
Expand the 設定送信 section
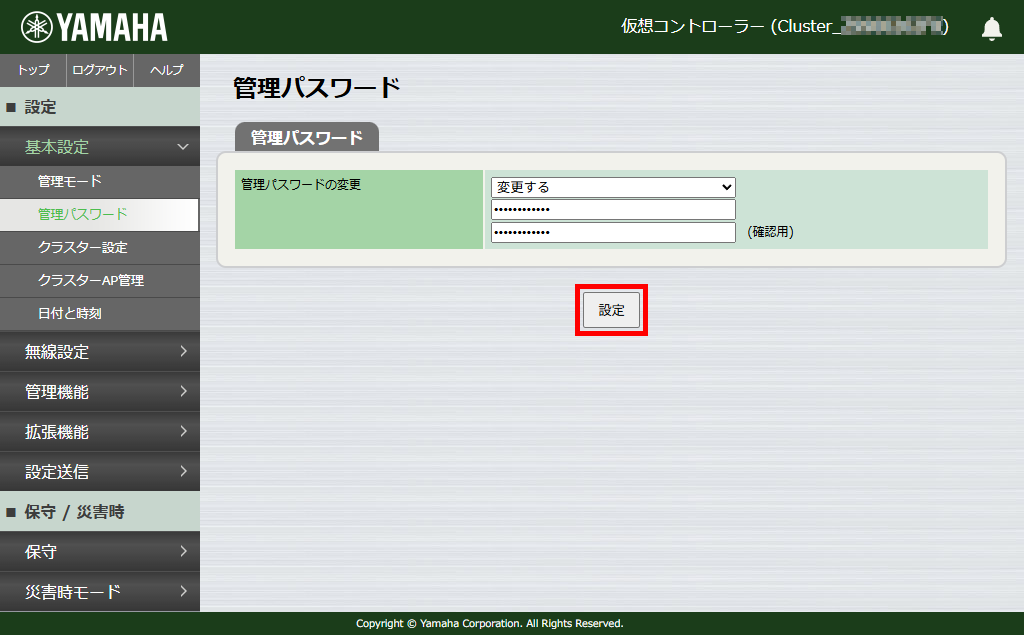pyautogui.click(x=100, y=472)
